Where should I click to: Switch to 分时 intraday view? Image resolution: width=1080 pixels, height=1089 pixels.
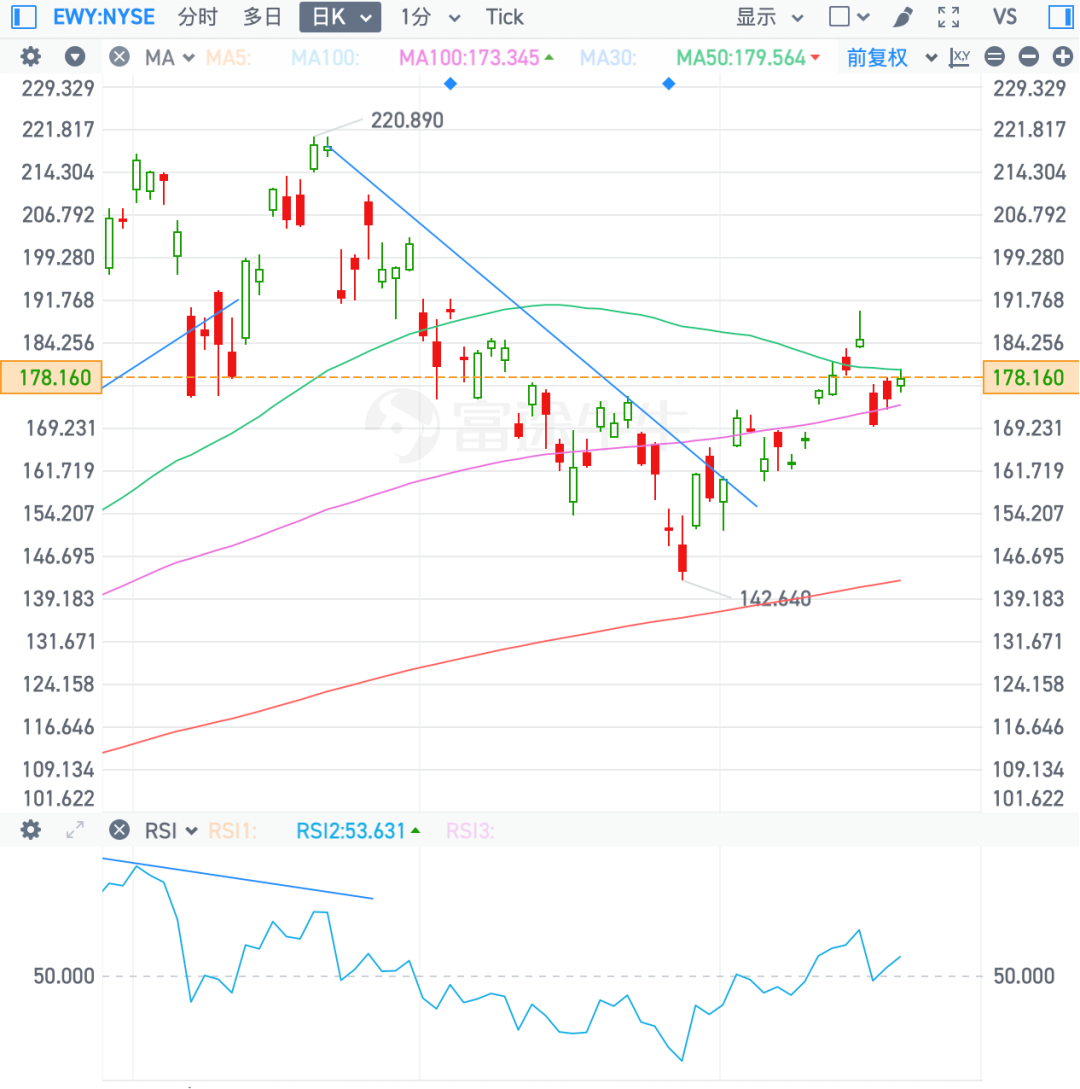coord(197,17)
